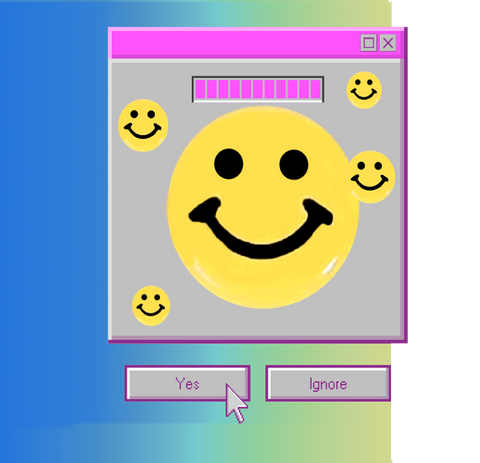Image resolution: width=480 pixels, height=463 pixels.
Task: Click the small smiley left of the large face
Action: tap(143, 125)
